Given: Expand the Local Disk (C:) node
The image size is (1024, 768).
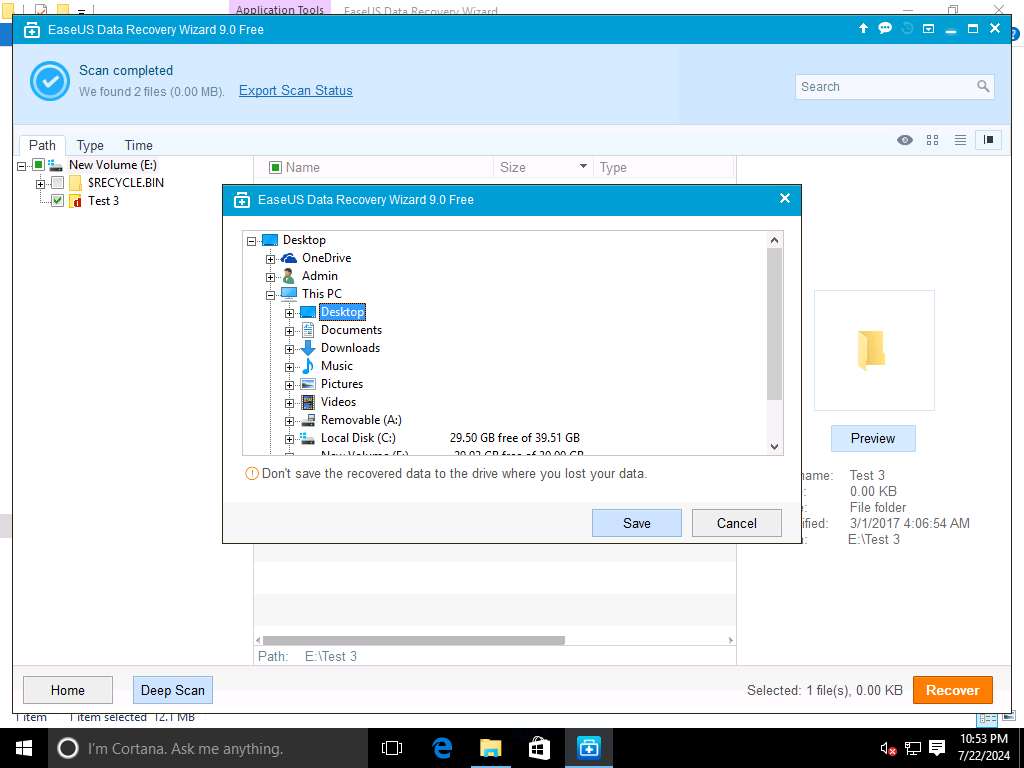Looking at the screenshot, I should (289, 440).
